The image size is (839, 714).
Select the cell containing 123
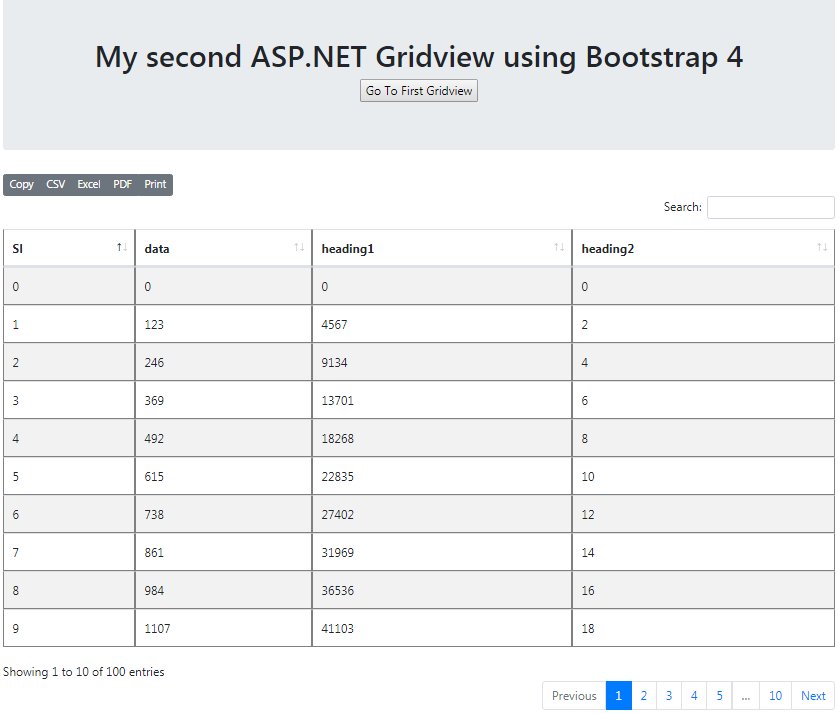point(224,324)
